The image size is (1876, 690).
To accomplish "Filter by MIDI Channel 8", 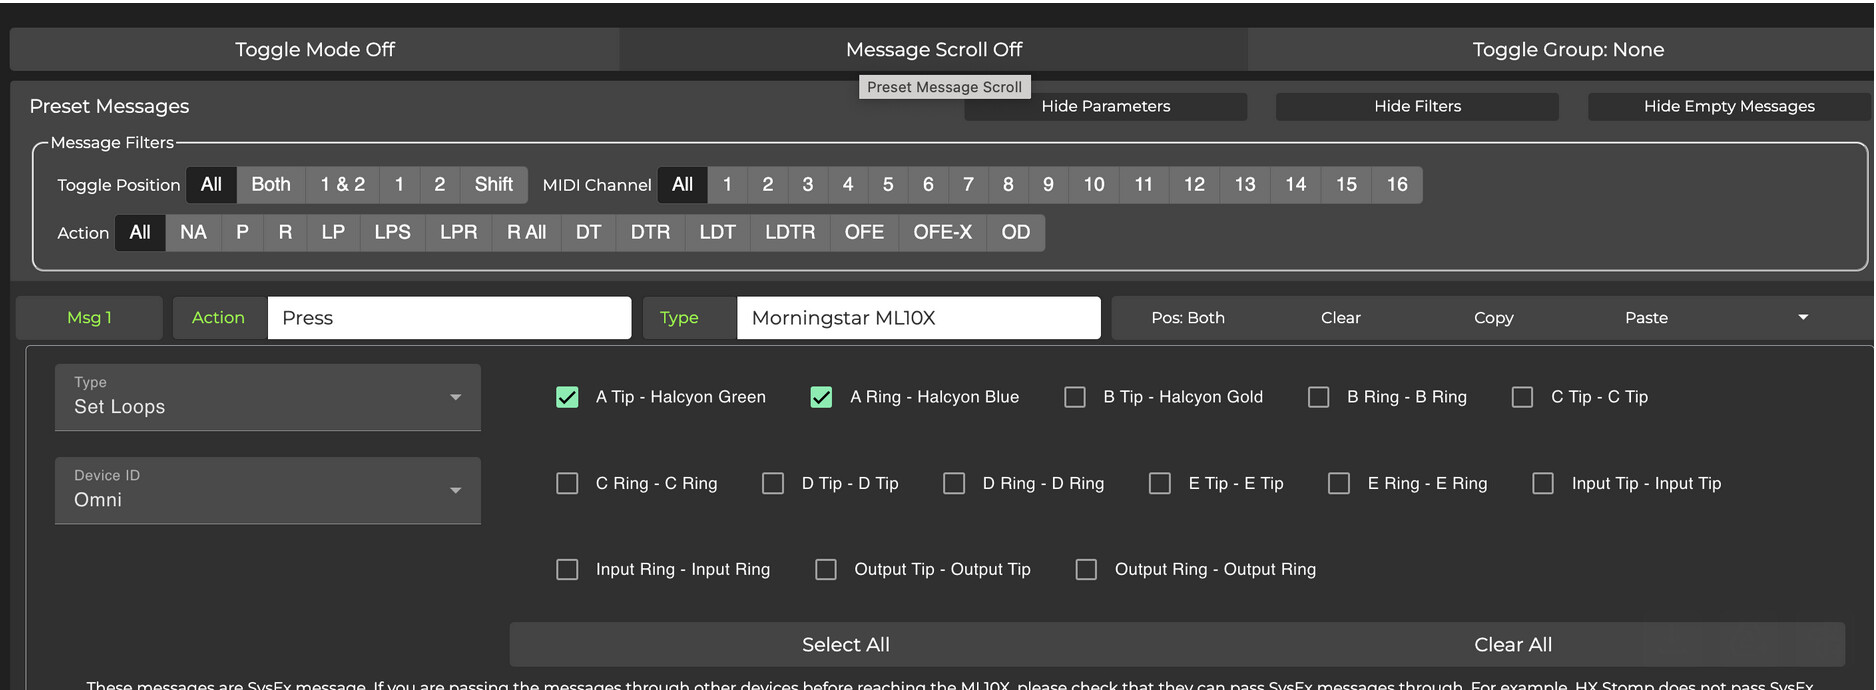I will coord(1008,184).
